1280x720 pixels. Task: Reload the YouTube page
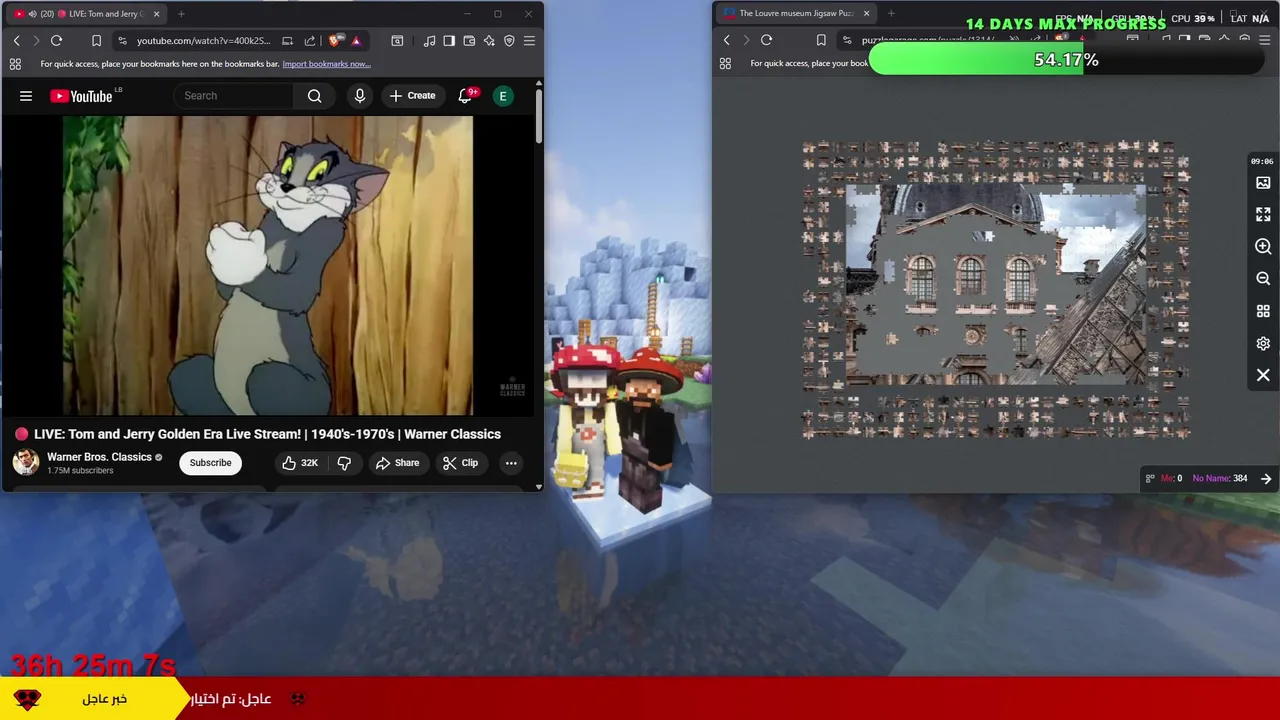tap(56, 41)
